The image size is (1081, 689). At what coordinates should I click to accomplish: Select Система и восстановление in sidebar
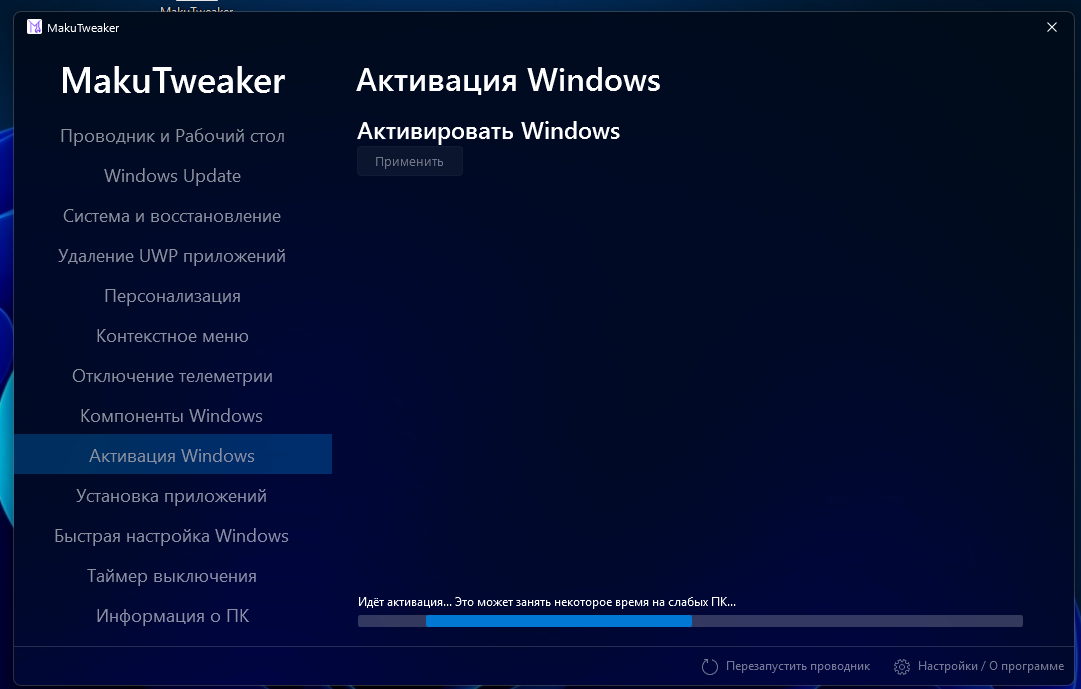tap(172, 216)
